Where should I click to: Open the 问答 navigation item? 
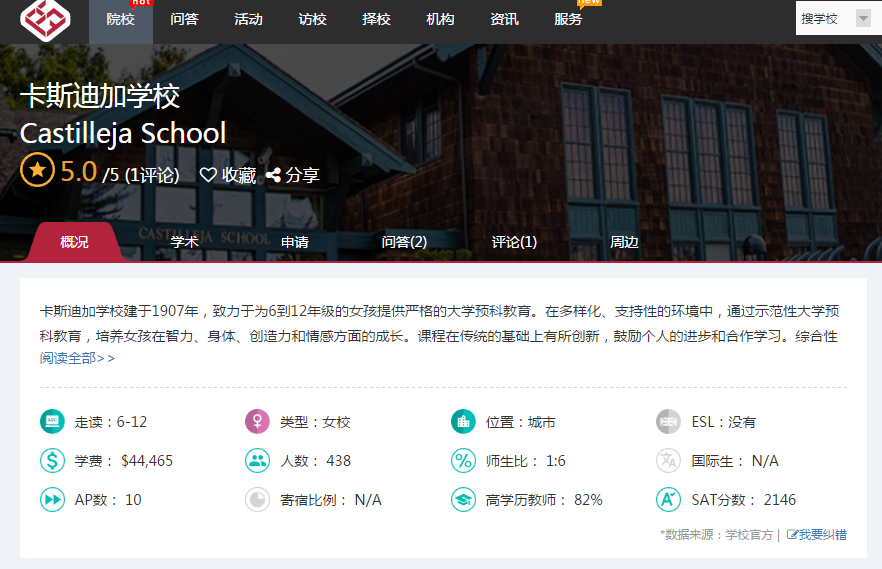pos(184,20)
